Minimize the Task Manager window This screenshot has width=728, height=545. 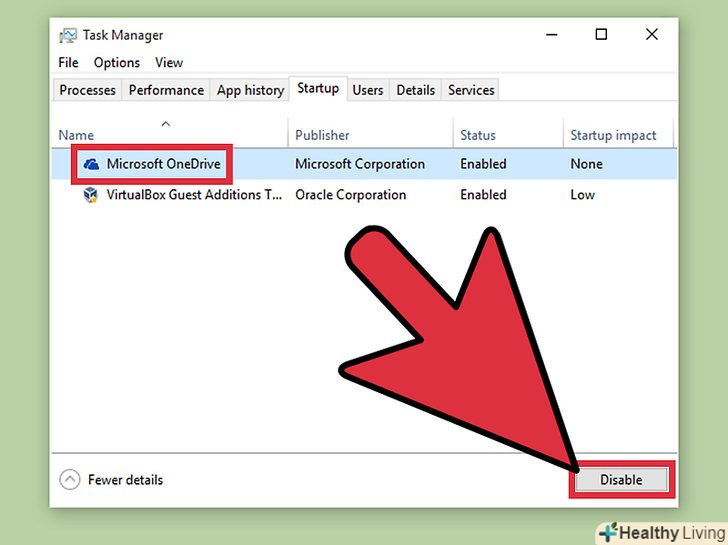(x=552, y=35)
